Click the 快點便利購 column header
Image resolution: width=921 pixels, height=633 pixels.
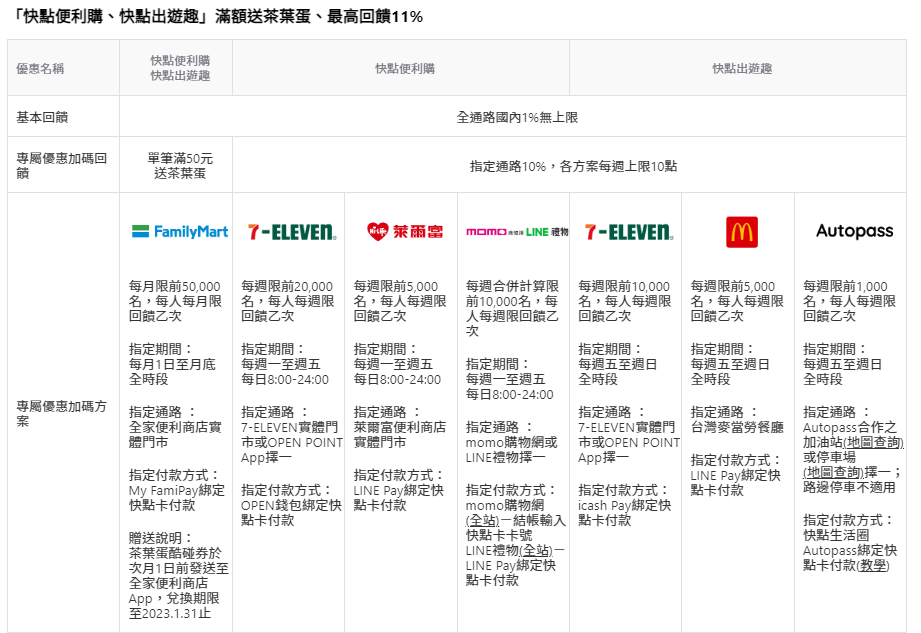[405, 68]
